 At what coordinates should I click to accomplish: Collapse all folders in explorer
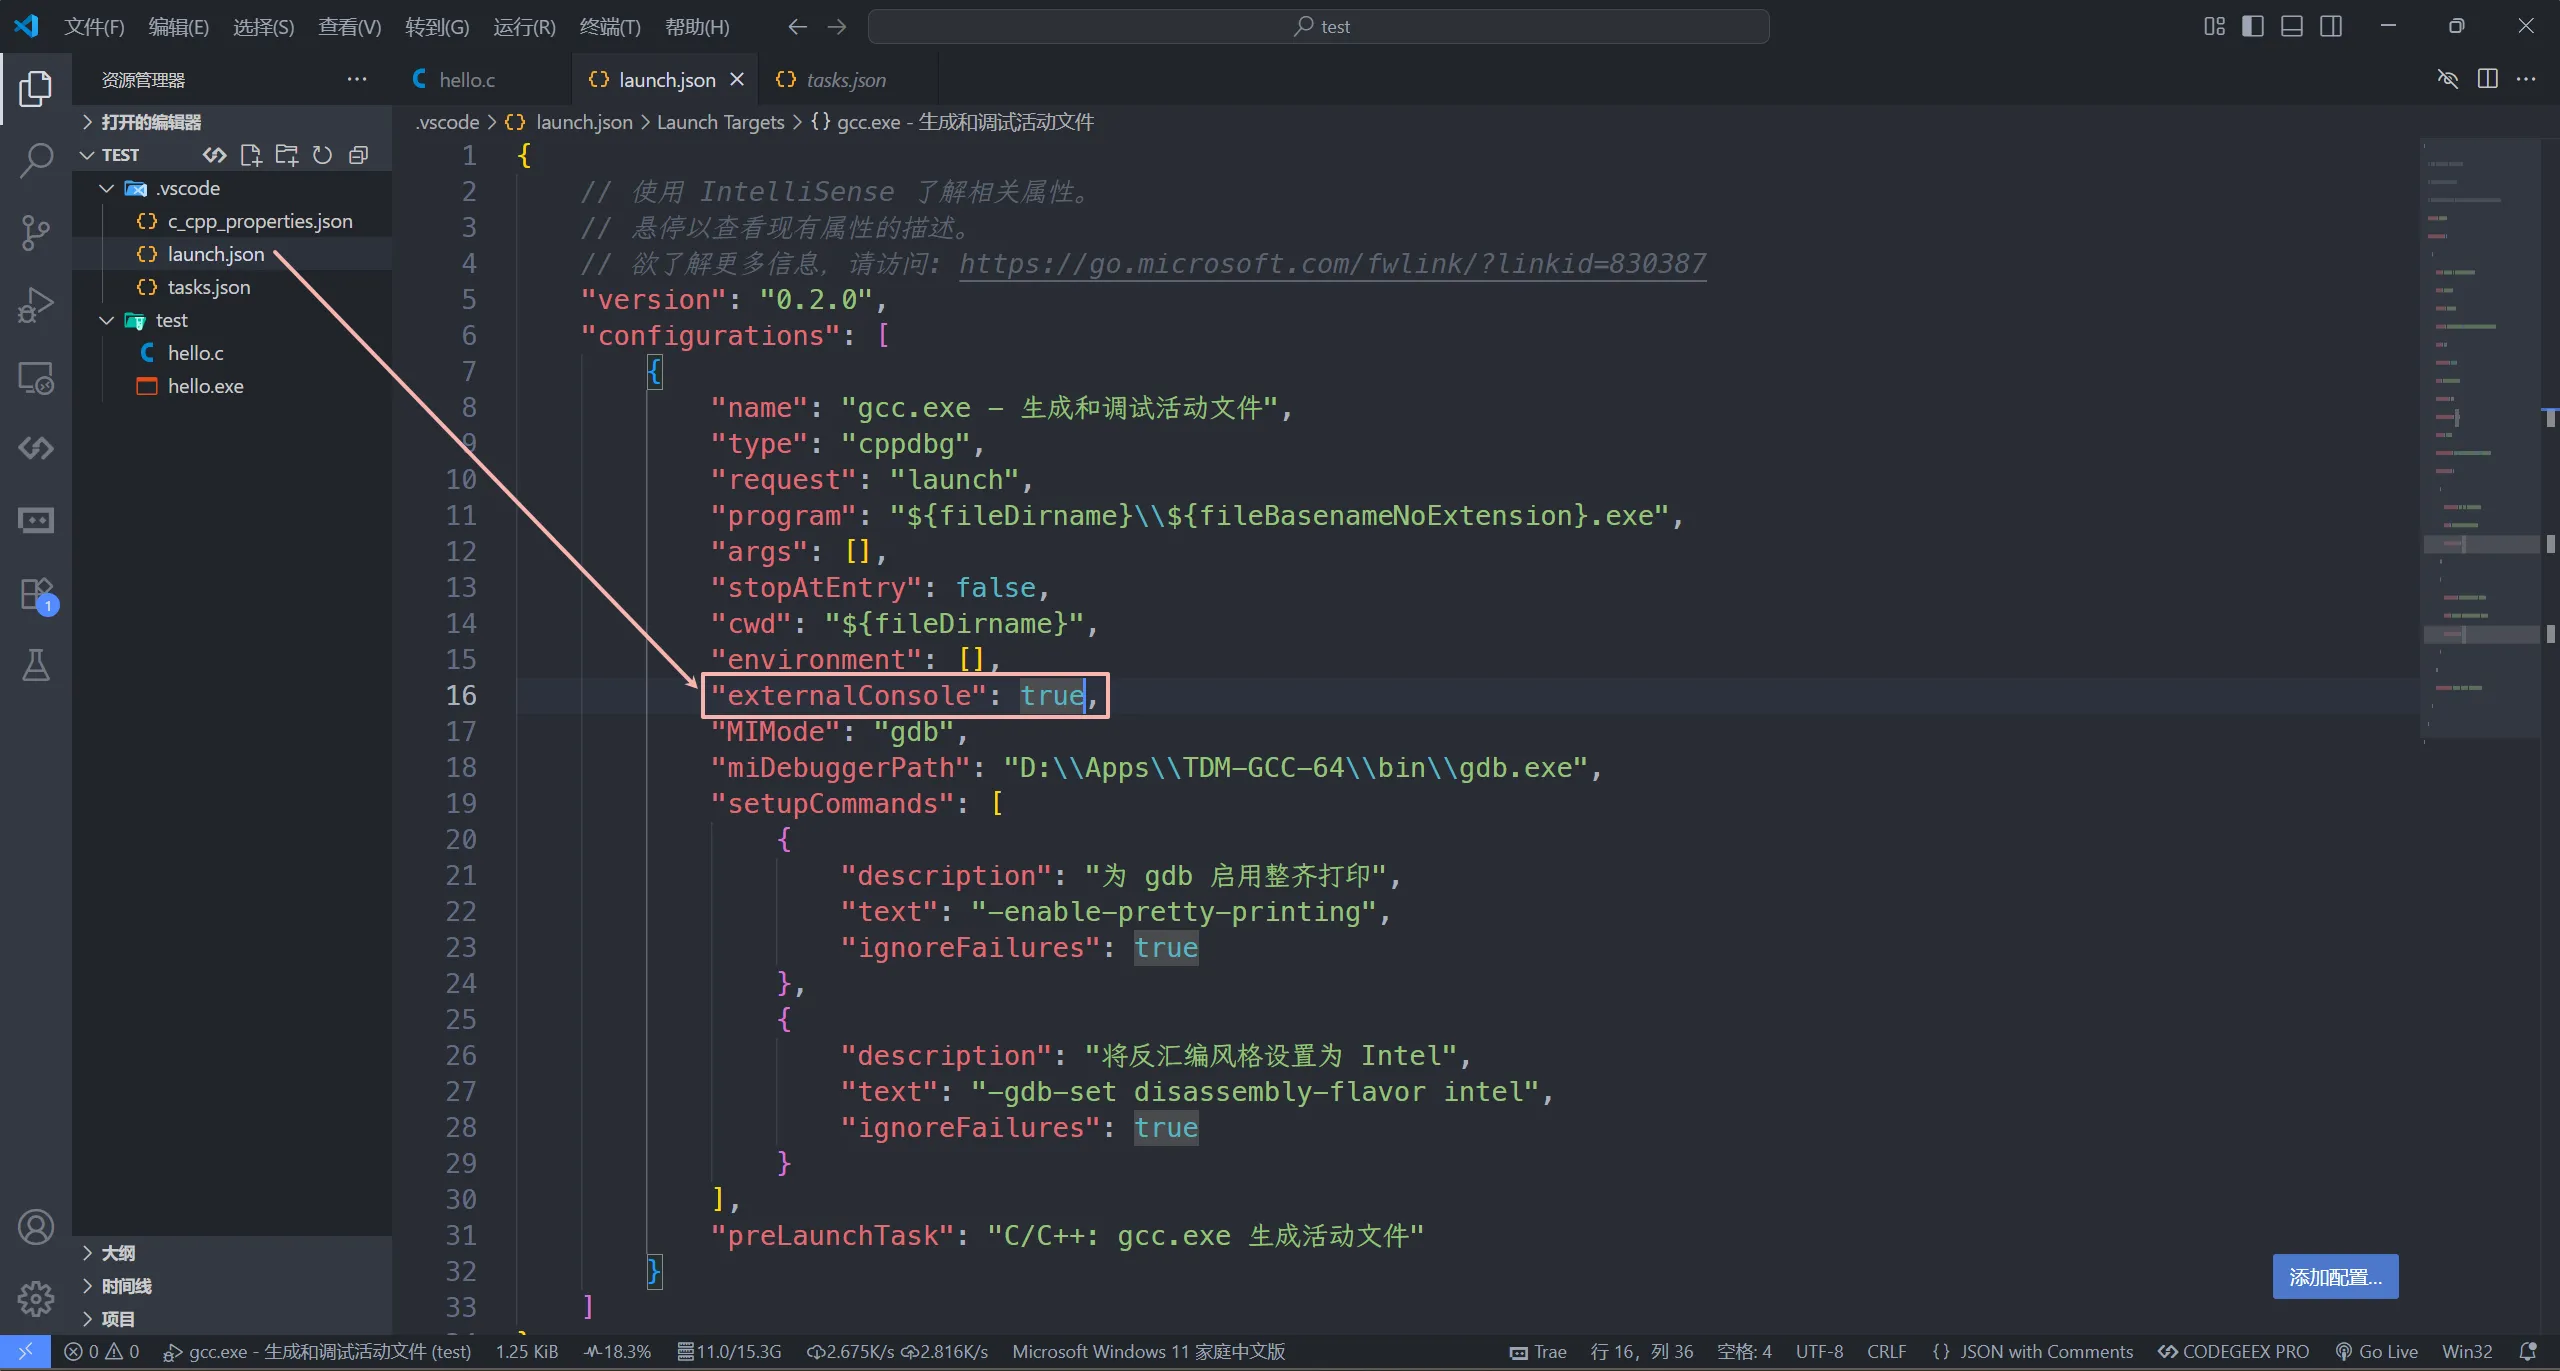click(x=358, y=155)
